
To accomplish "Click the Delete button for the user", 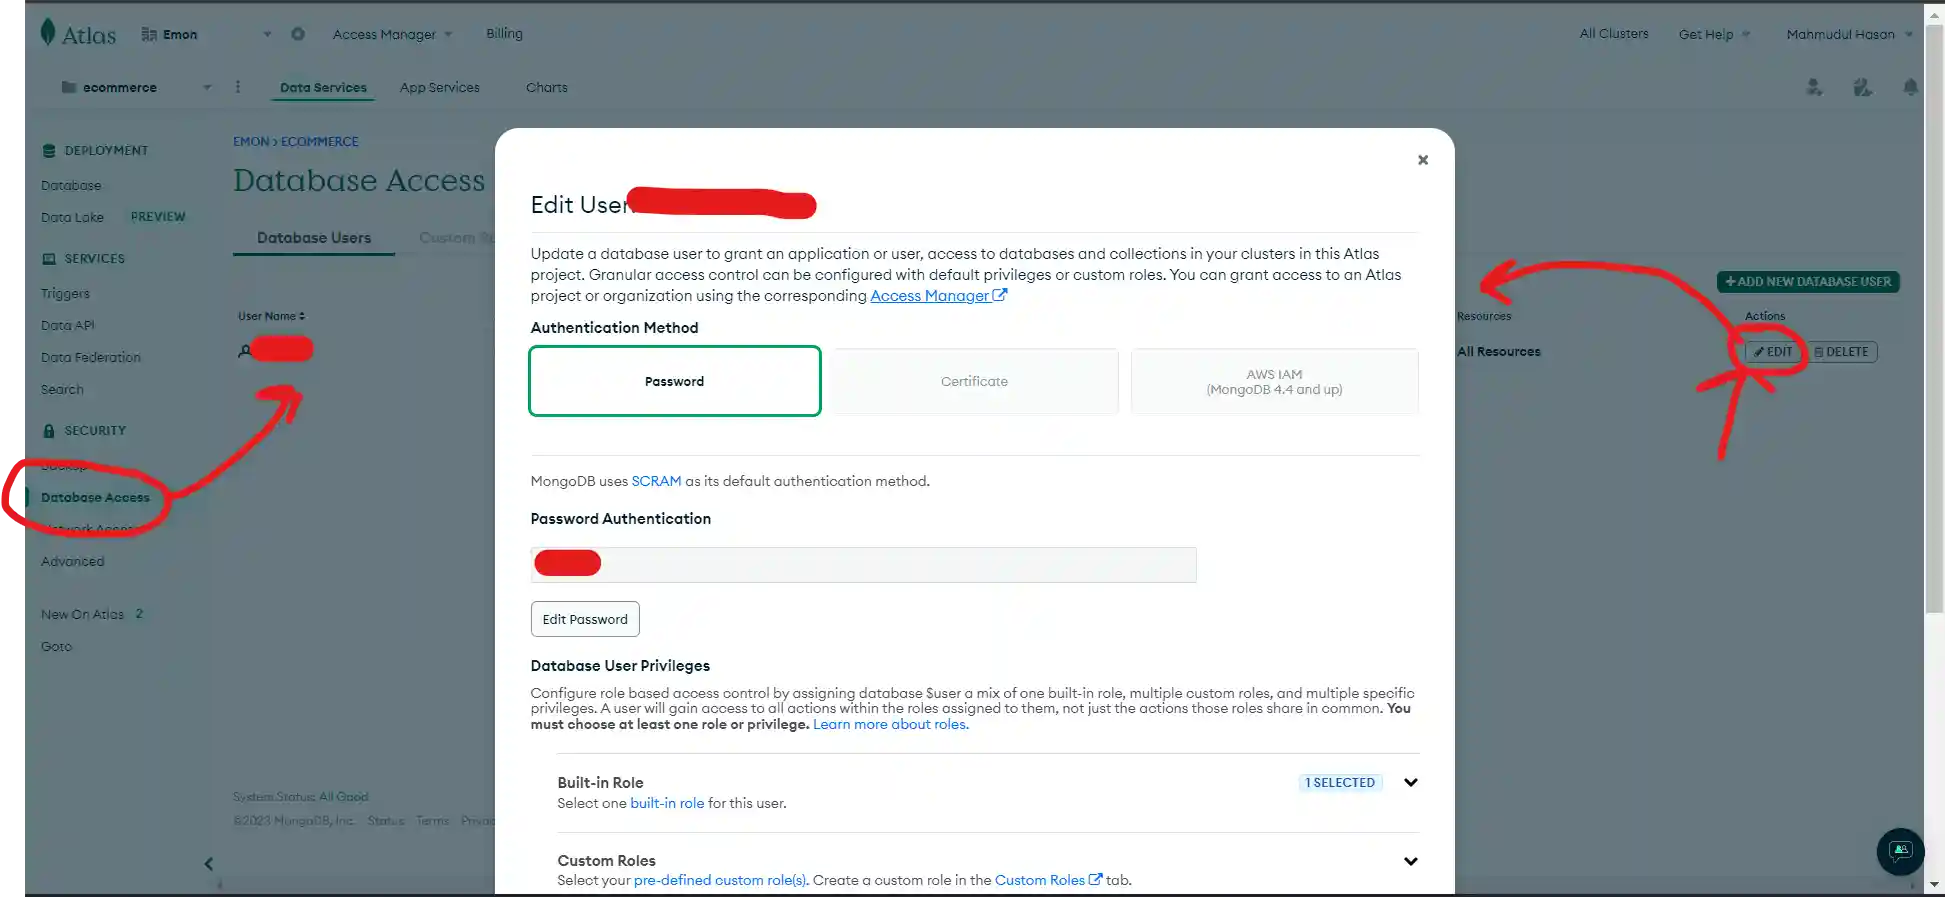I will 1841,352.
